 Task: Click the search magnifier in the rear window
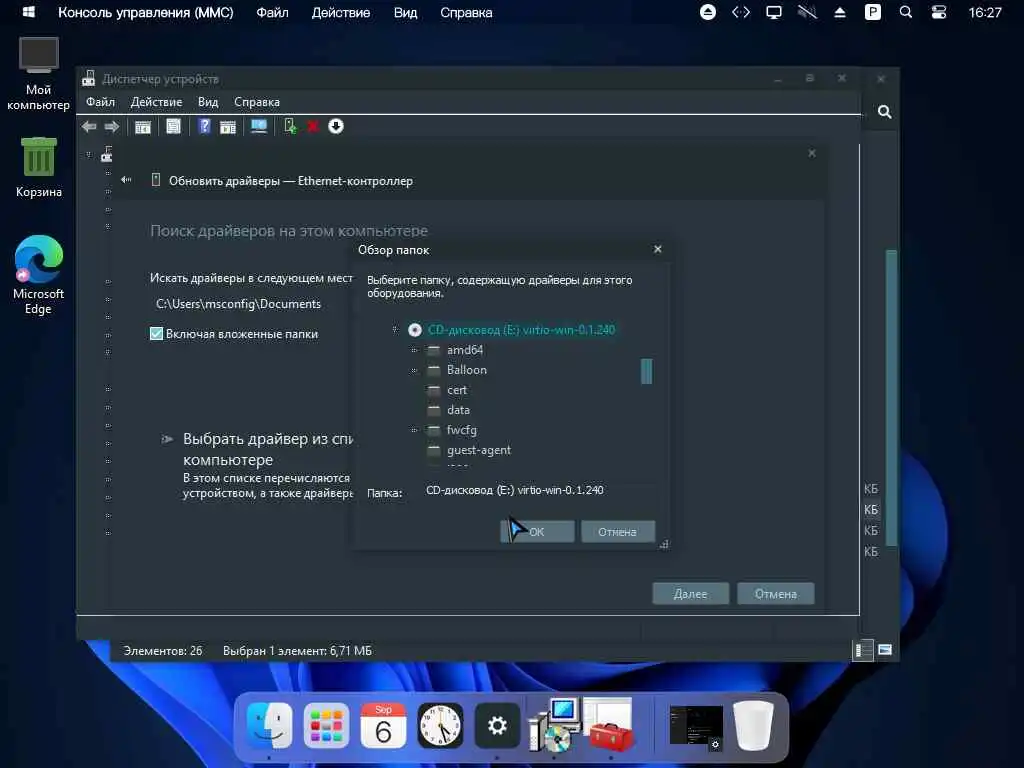[x=884, y=112]
